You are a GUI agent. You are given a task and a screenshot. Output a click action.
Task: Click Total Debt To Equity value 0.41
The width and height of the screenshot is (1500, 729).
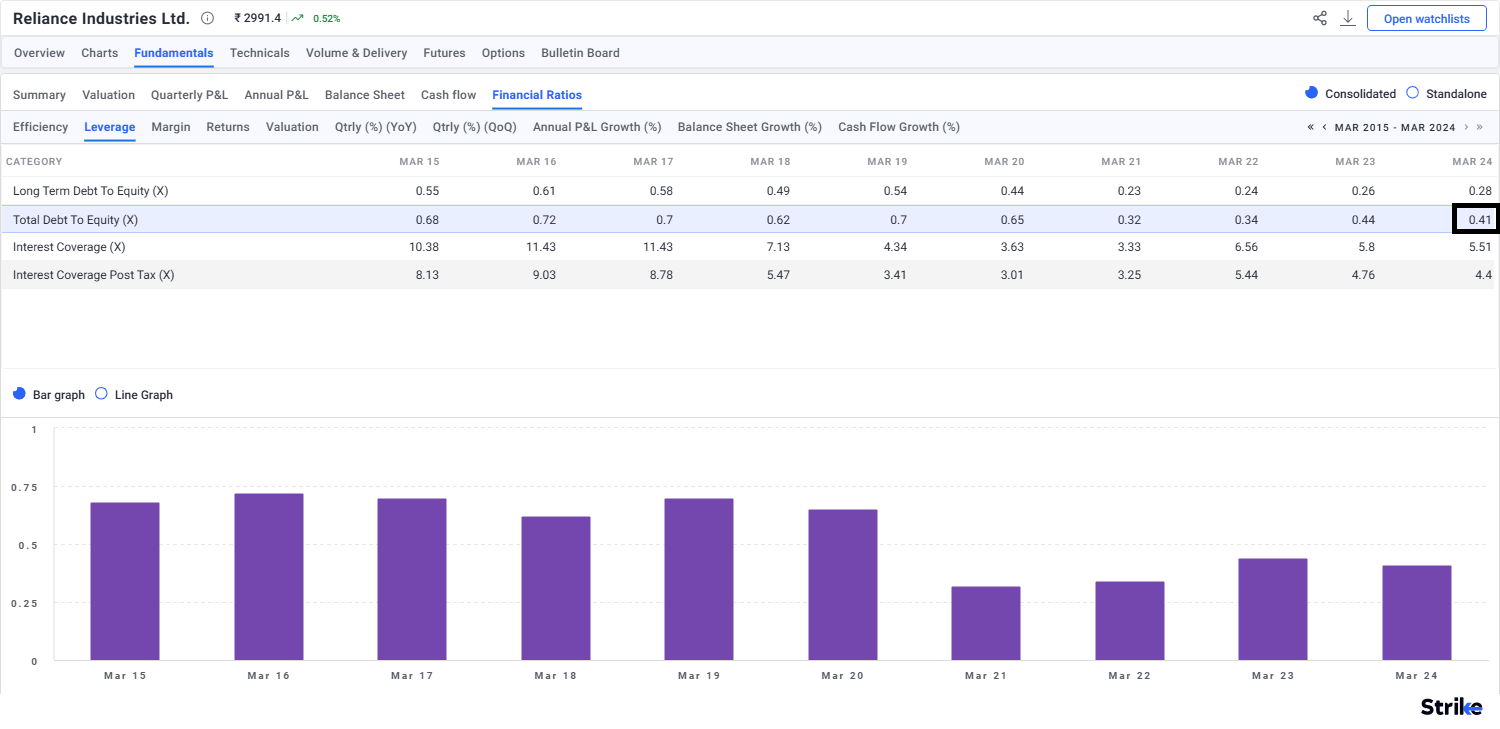[x=1480, y=219]
